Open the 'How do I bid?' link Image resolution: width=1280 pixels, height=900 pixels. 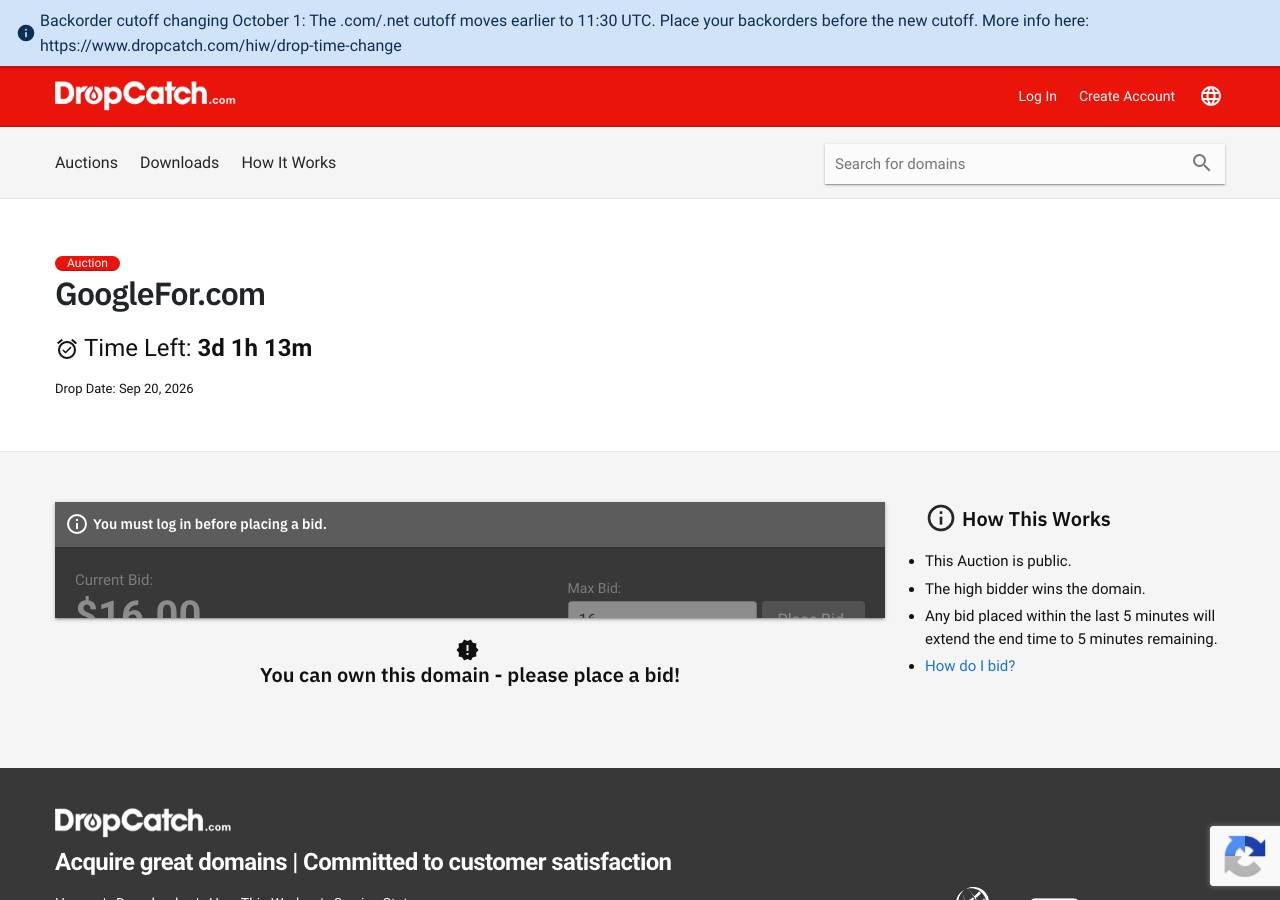[x=970, y=666]
